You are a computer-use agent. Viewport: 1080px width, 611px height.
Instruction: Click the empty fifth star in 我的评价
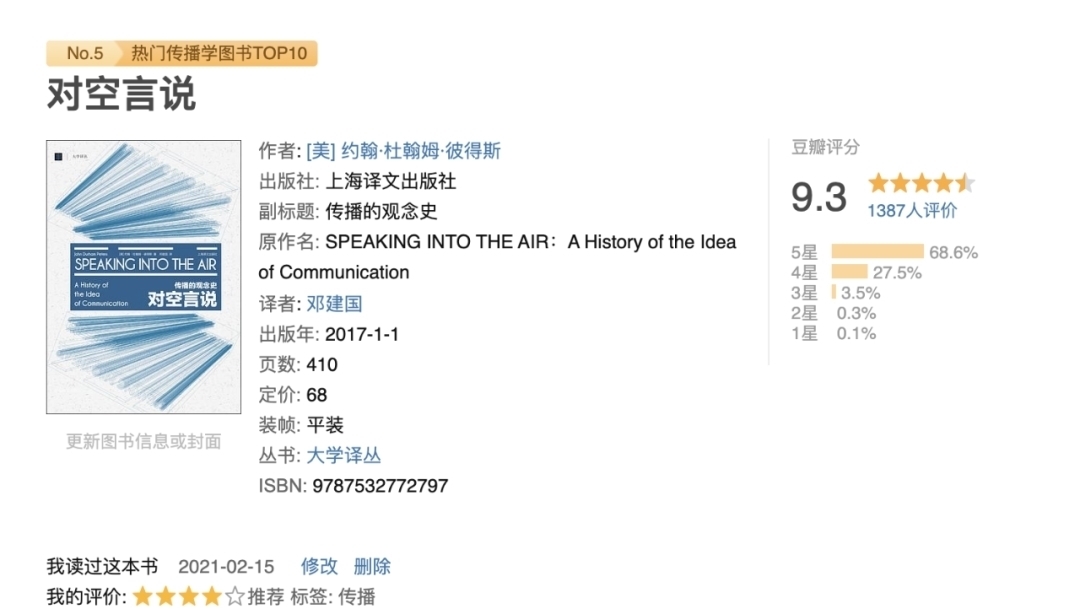tap(235, 597)
